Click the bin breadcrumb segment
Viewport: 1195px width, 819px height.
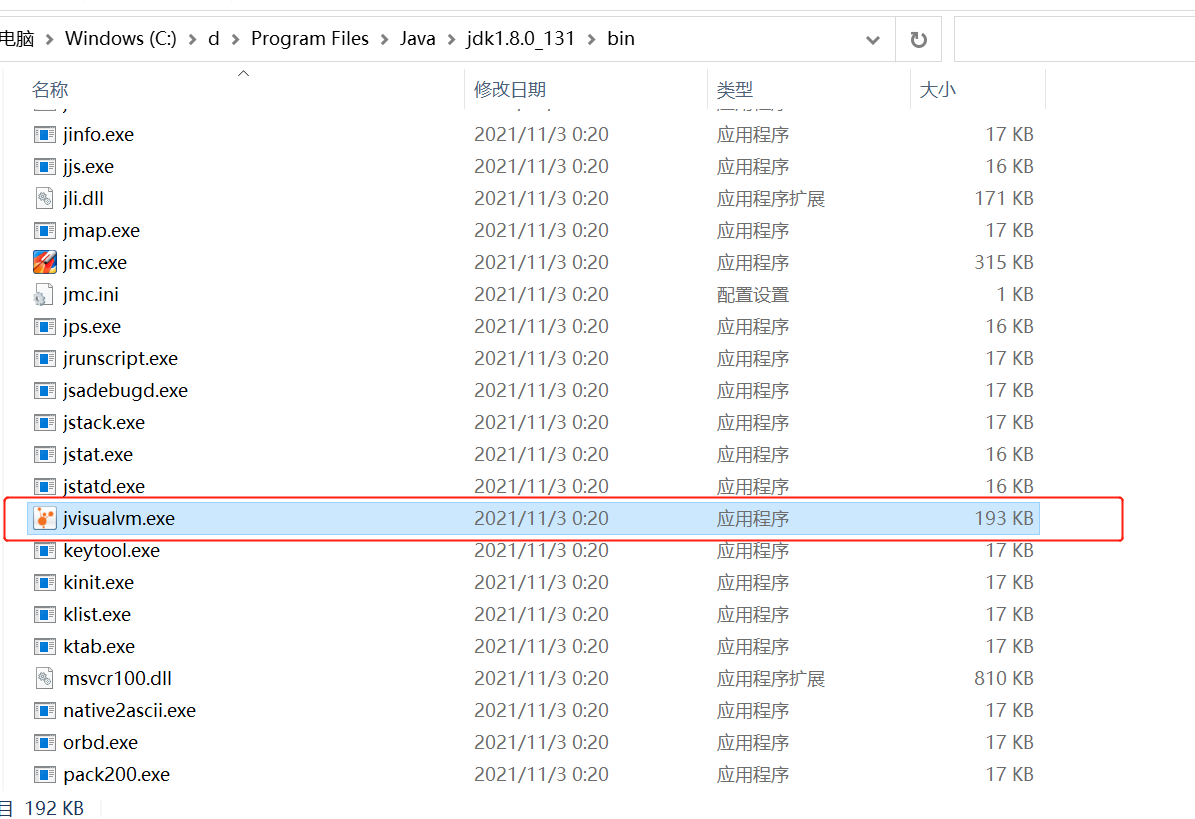point(620,39)
